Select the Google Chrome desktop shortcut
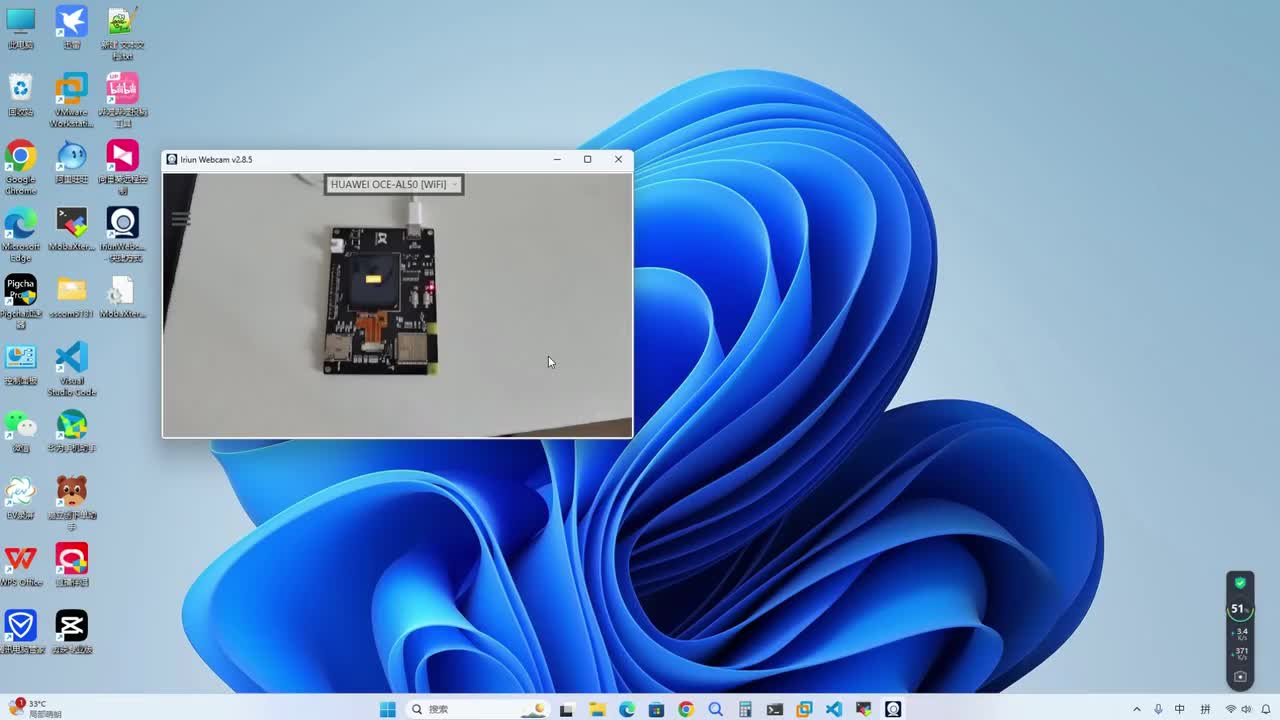The height and width of the screenshot is (720, 1280). pos(20,167)
